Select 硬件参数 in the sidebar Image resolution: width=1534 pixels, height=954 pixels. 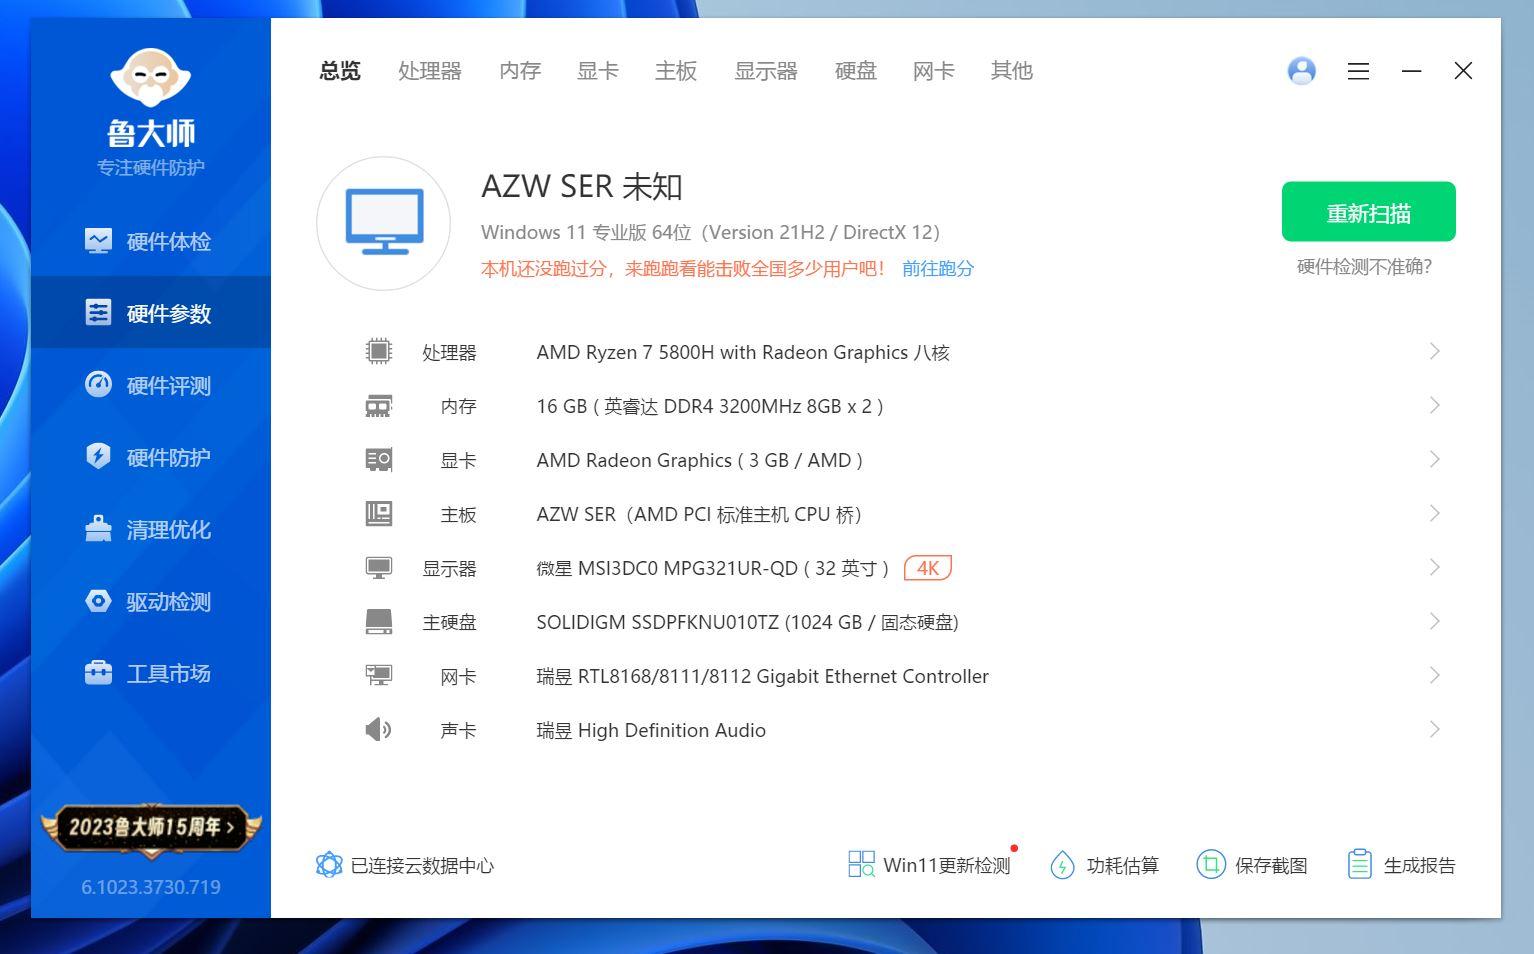(150, 313)
